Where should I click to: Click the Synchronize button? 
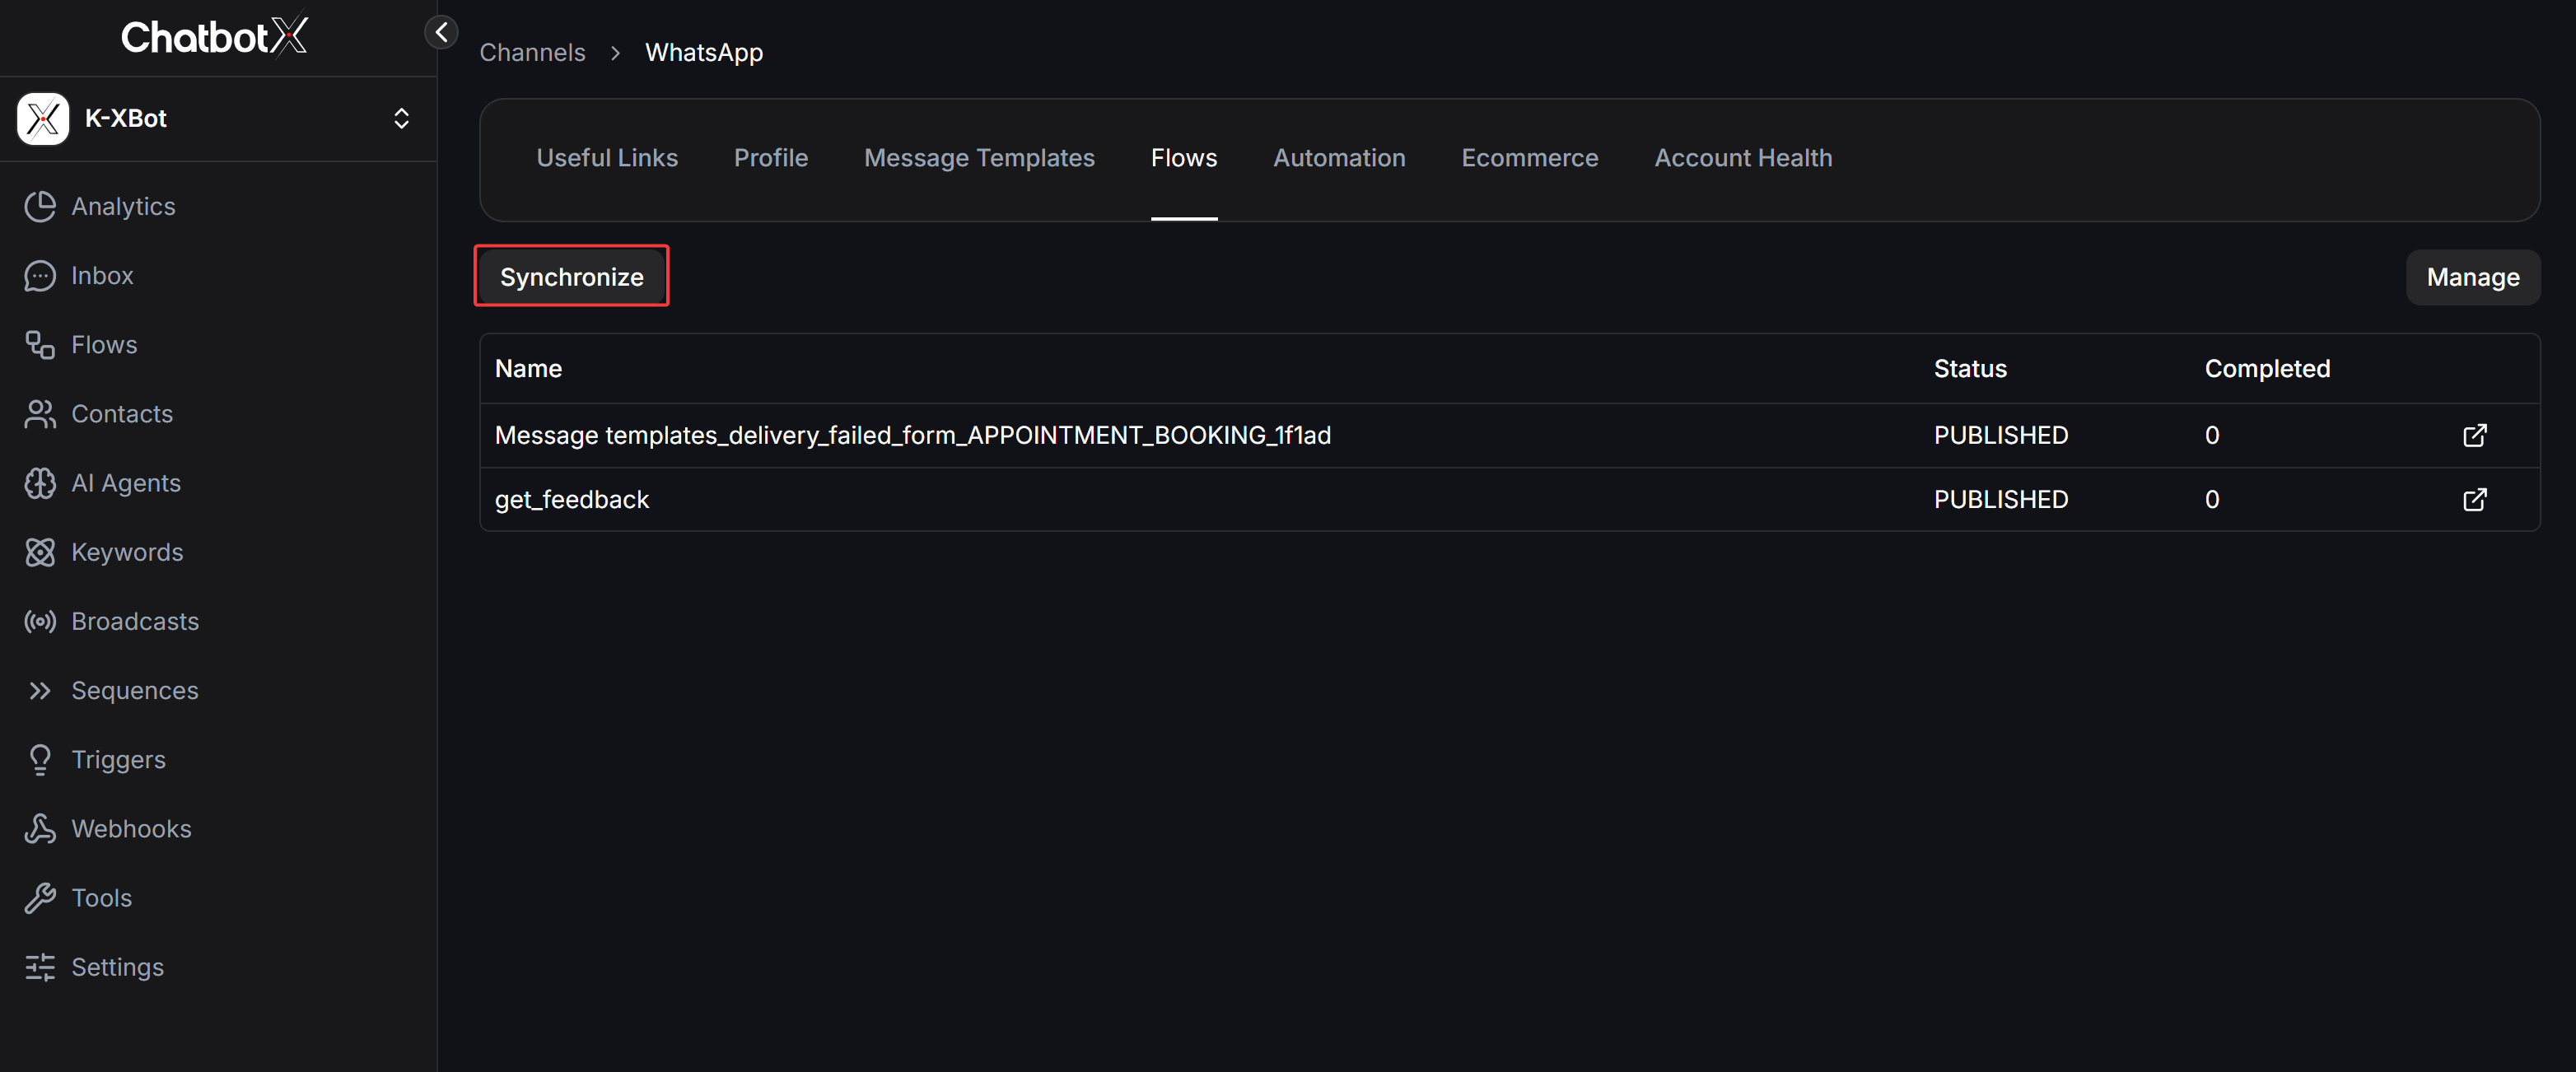[x=571, y=277]
